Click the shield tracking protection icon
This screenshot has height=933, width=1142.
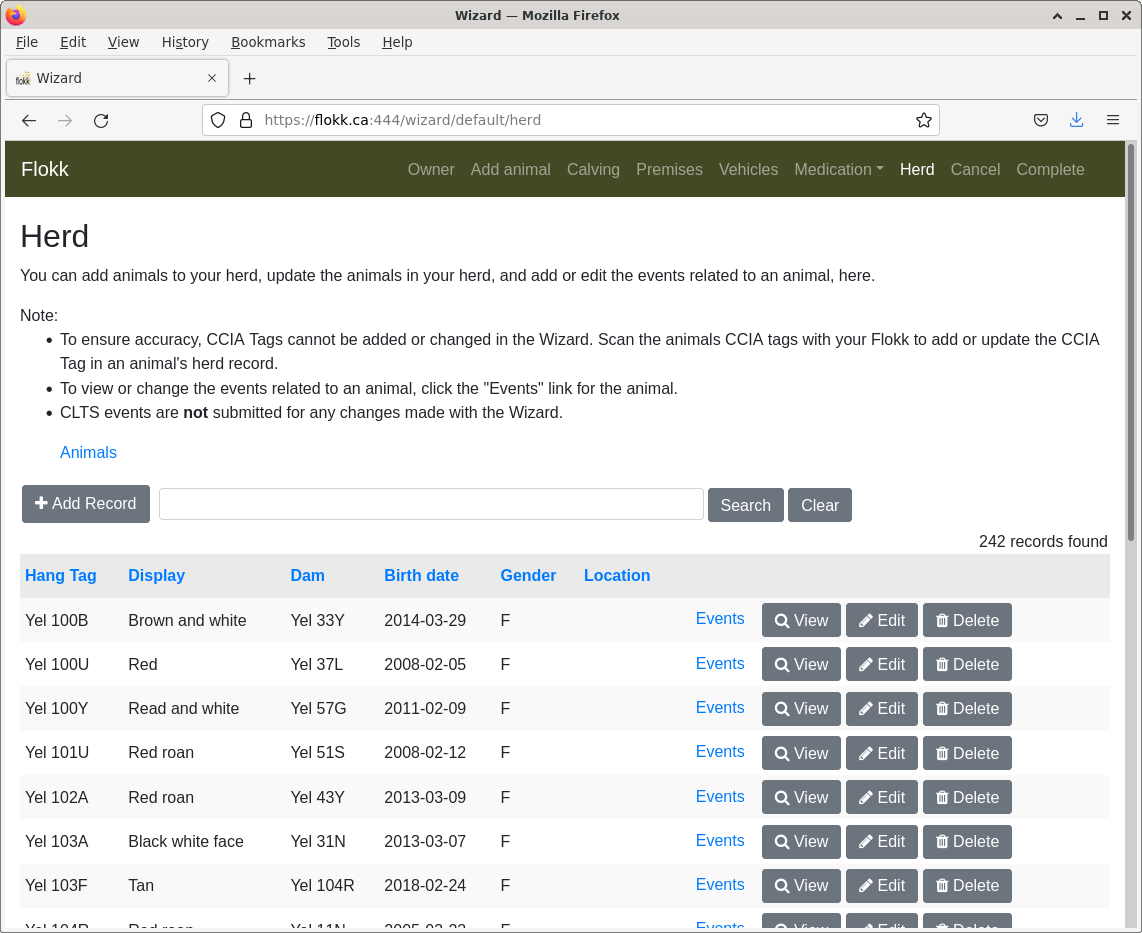pyautogui.click(x=217, y=120)
